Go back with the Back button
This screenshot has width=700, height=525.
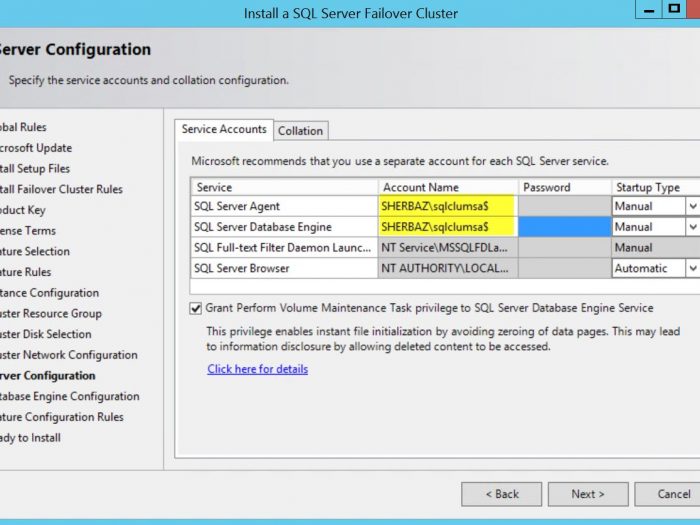(502, 494)
